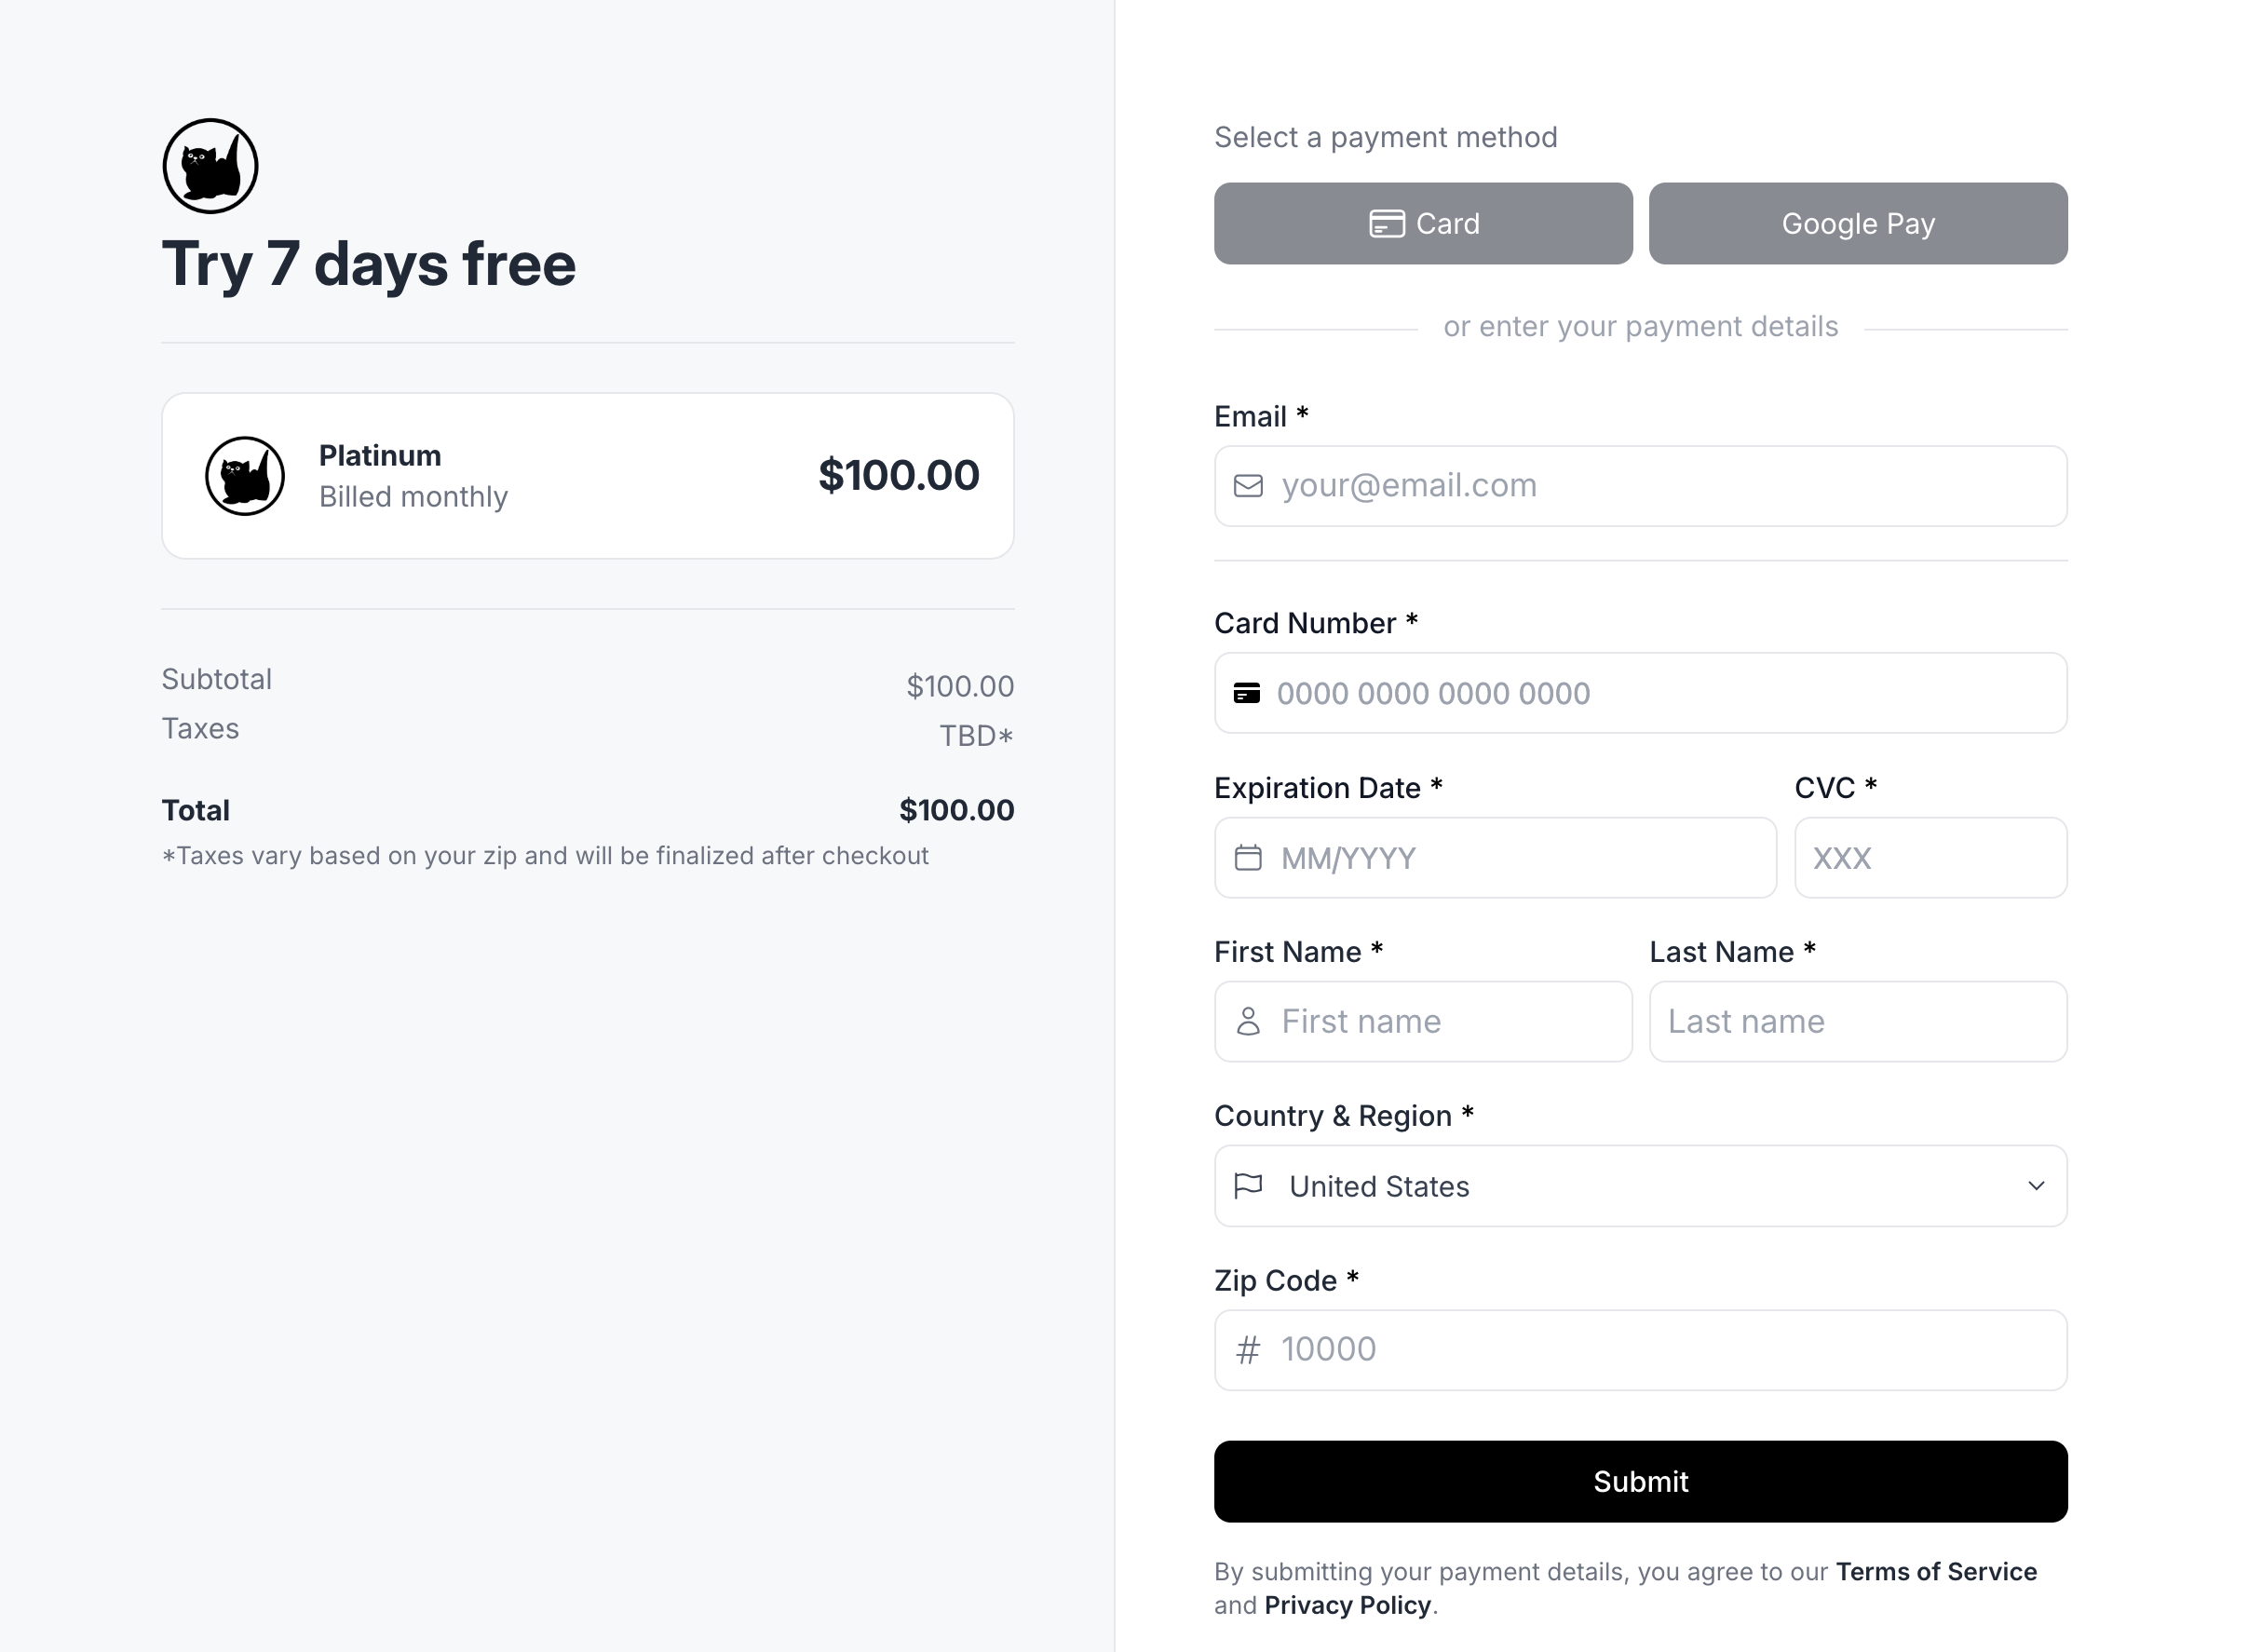Click the credit card icon in Card Number field
The width and height of the screenshot is (2248, 1652).
(1247, 693)
